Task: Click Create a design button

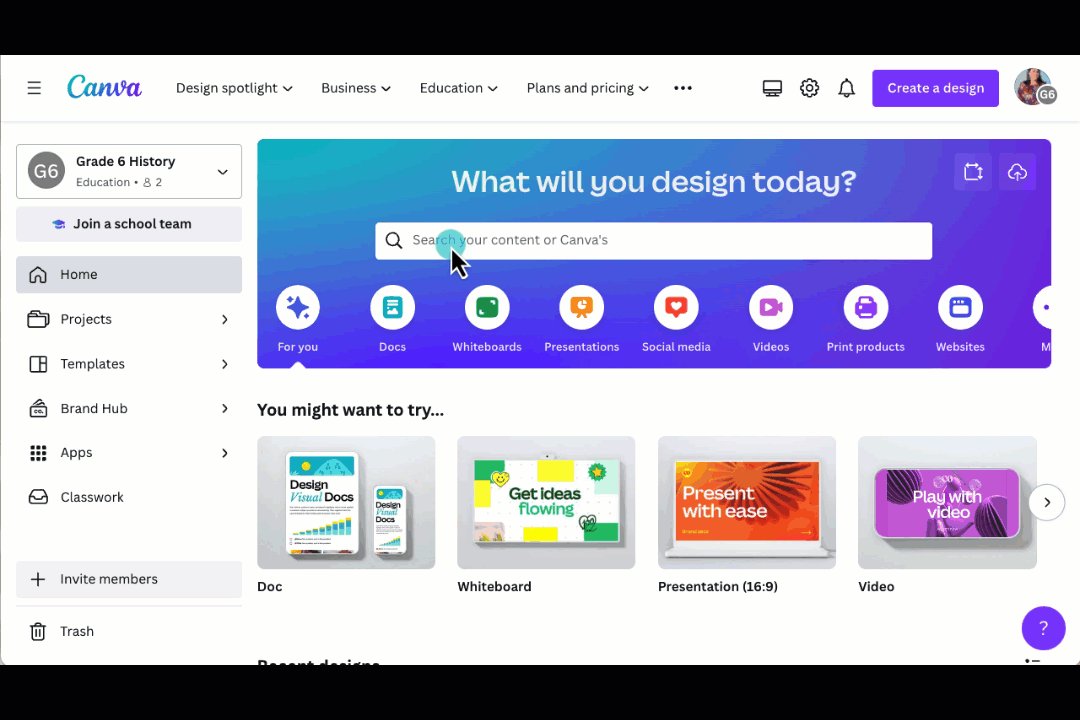Action: click(935, 88)
